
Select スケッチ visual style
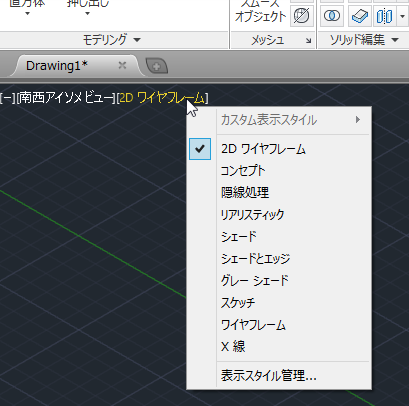click(279, 303)
